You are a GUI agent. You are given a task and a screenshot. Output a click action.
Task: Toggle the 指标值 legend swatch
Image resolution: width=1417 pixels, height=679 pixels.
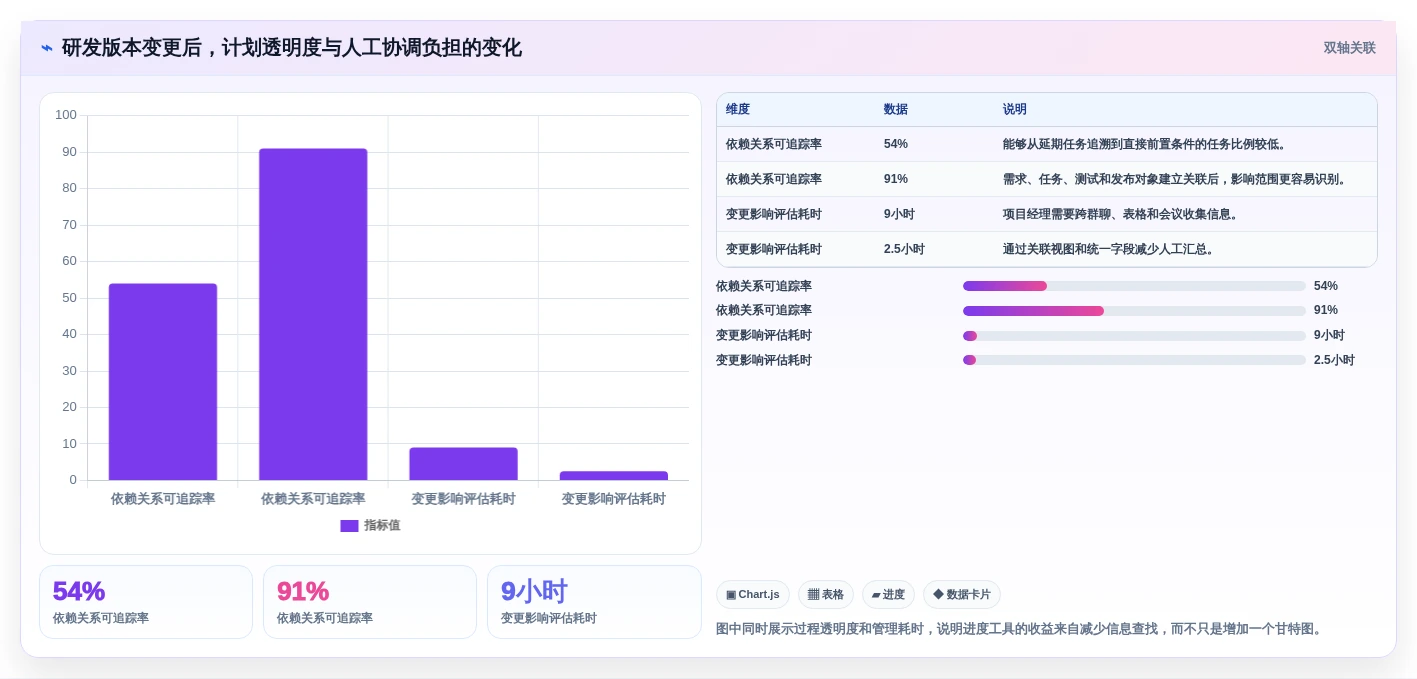click(349, 526)
